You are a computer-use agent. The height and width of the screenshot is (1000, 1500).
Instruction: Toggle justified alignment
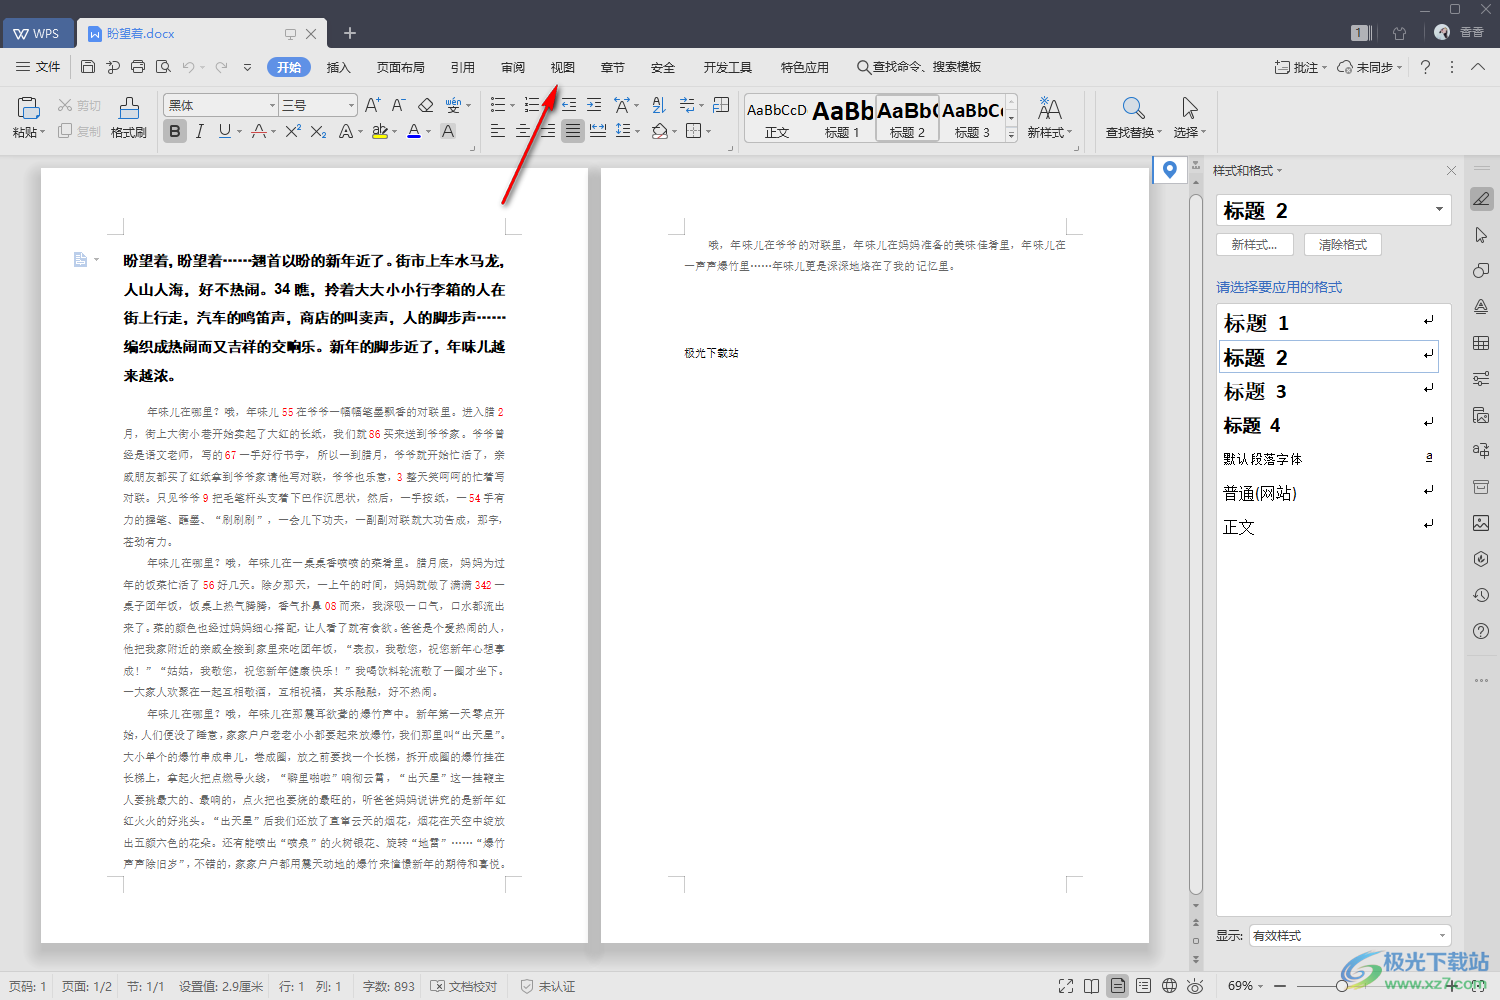click(572, 131)
